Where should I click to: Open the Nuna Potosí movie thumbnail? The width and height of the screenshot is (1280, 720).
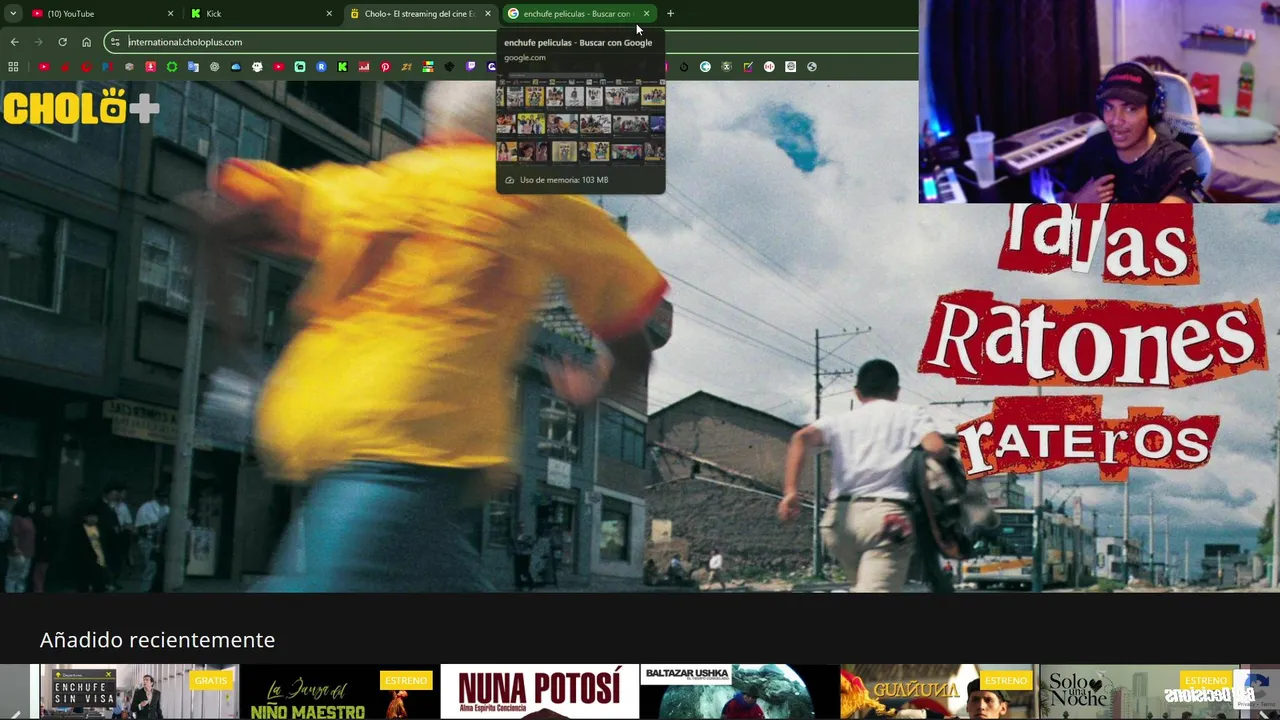coord(539,692)
